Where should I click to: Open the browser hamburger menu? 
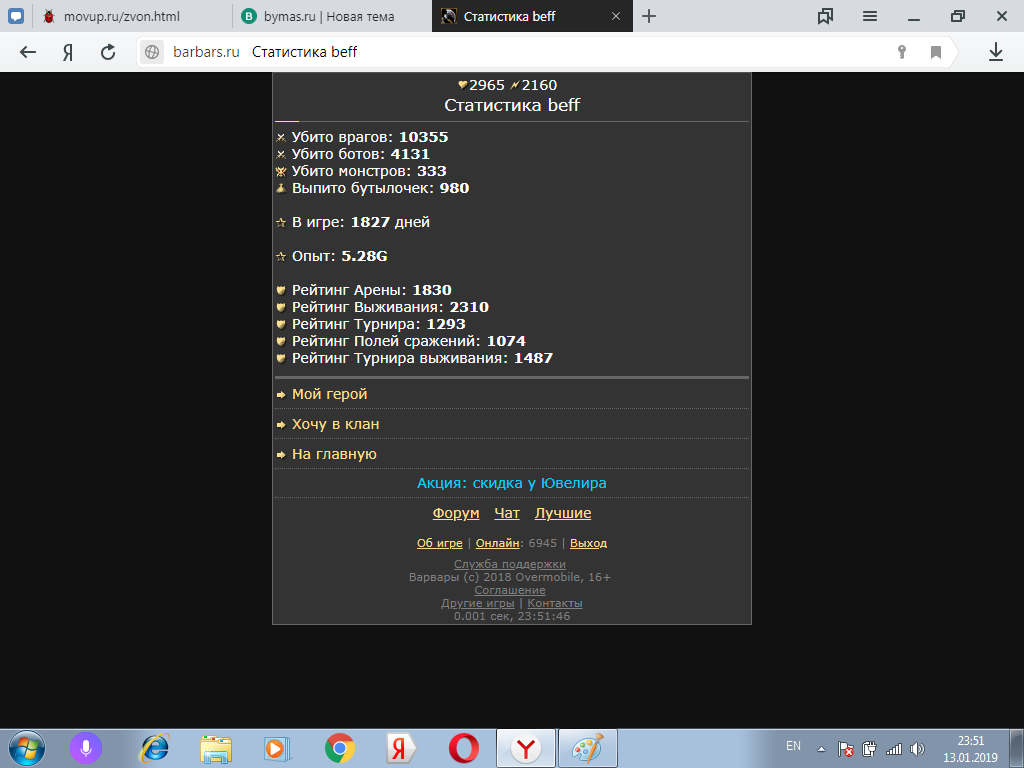(x=870, y=16)
